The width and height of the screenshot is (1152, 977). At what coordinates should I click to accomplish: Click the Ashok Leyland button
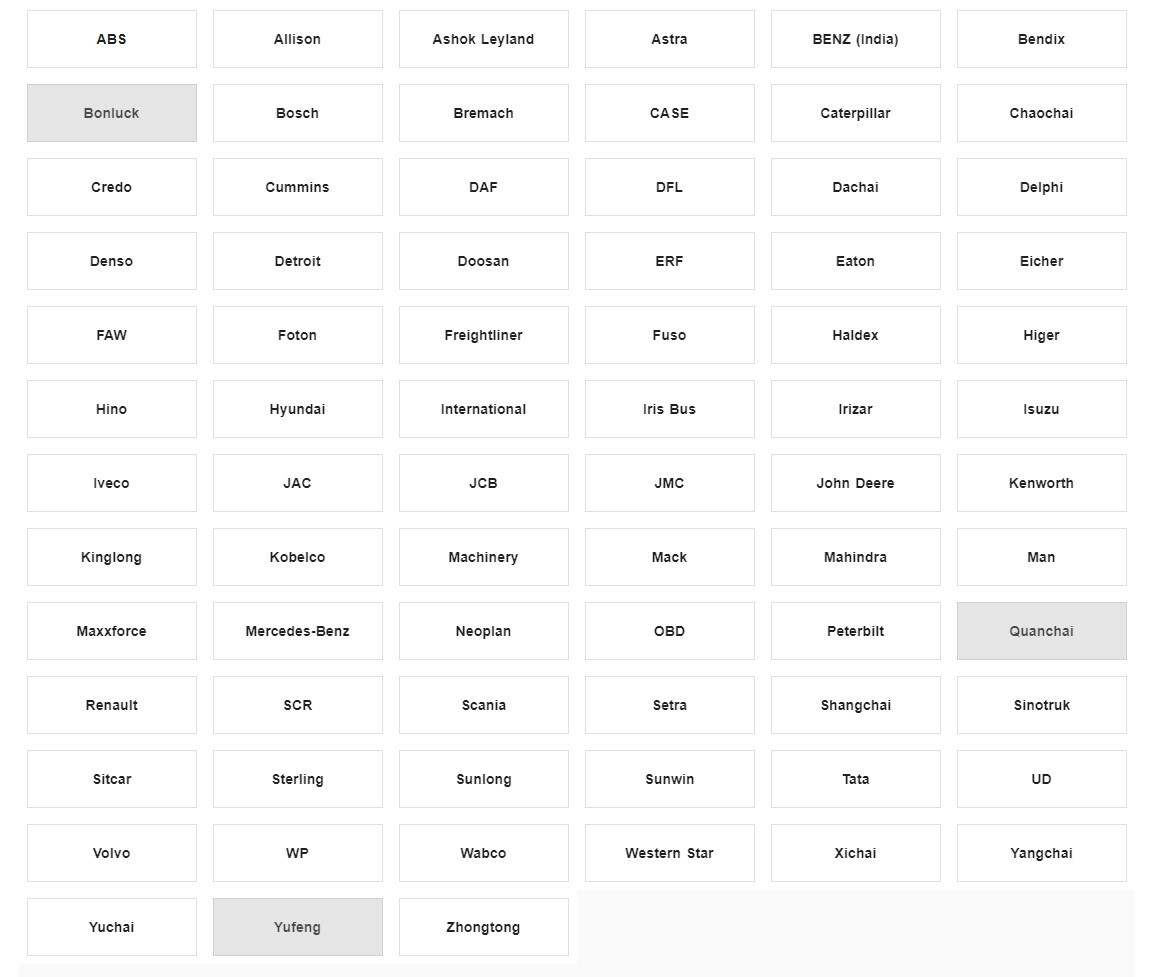483,39
